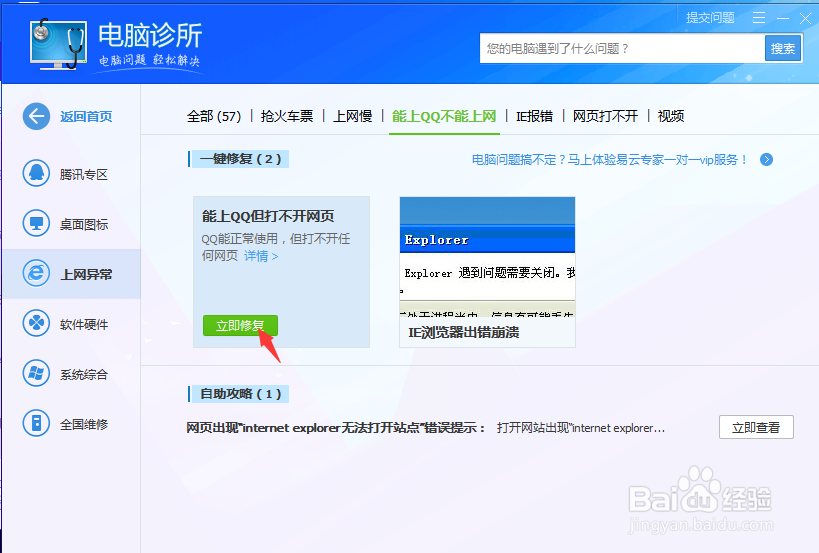Click the IE浏览器出错崩溃 caption
819x553 pixels.
point(463,332)
